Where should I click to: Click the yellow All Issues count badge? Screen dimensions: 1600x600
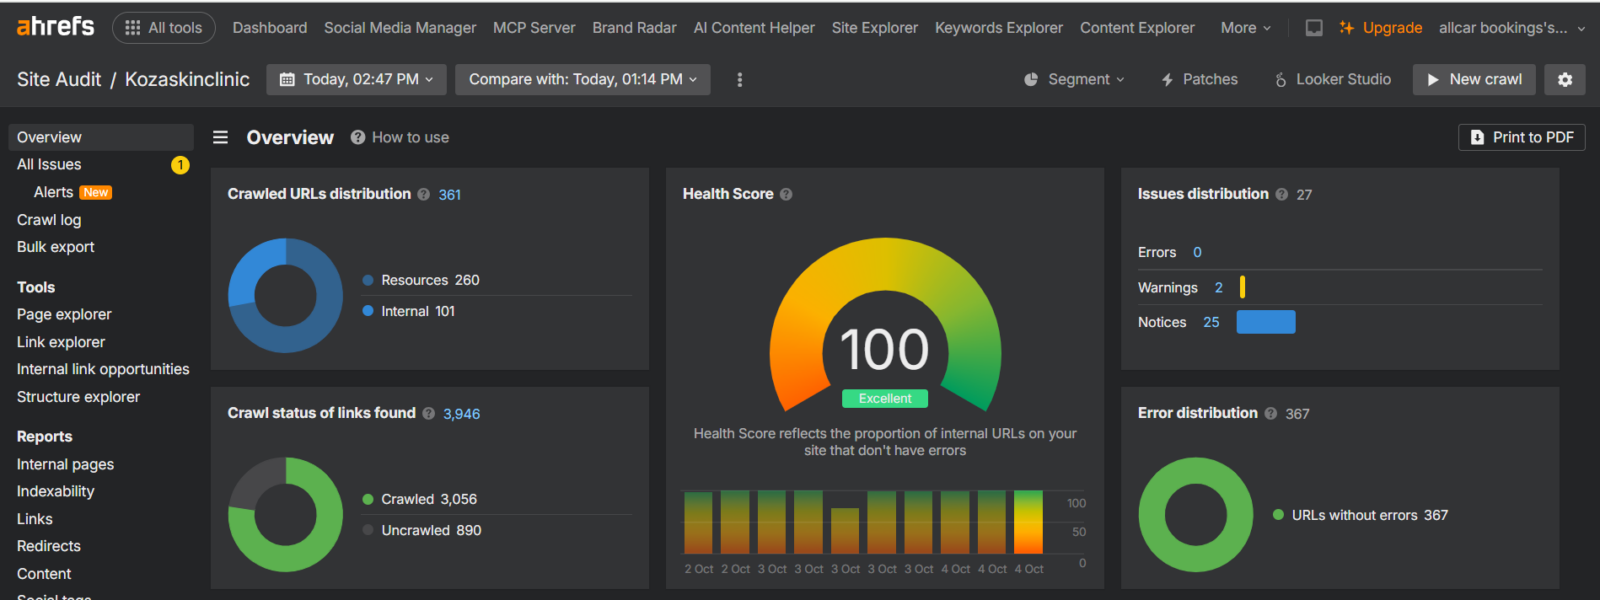[x=180, y=165]
